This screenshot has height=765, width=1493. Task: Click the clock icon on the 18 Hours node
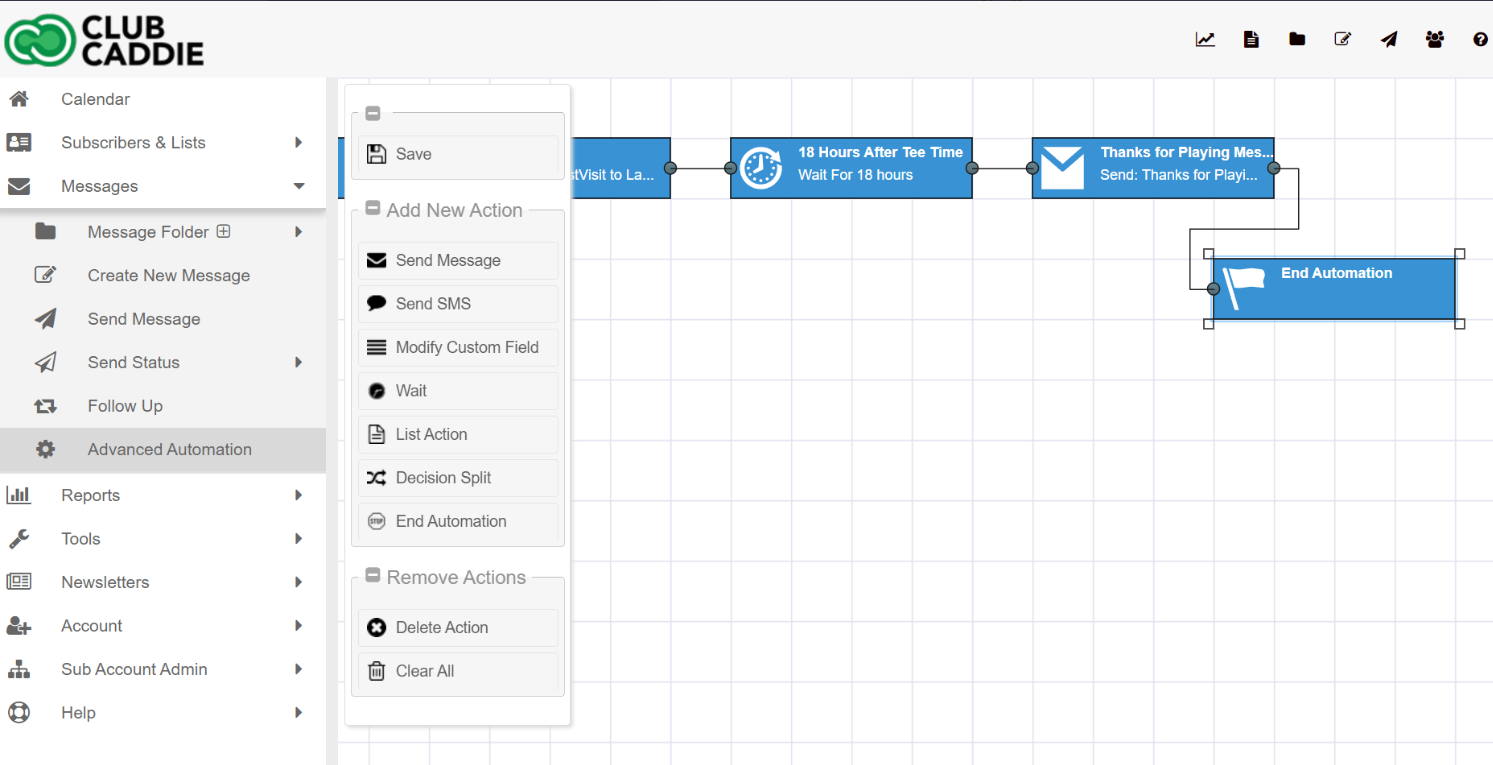(761, 168)
